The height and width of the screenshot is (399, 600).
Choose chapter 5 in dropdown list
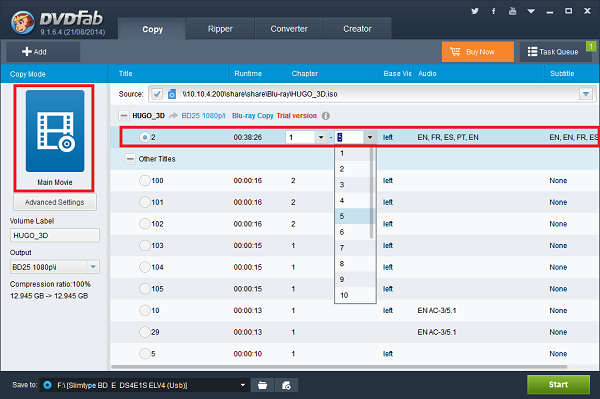pos(353,216)
